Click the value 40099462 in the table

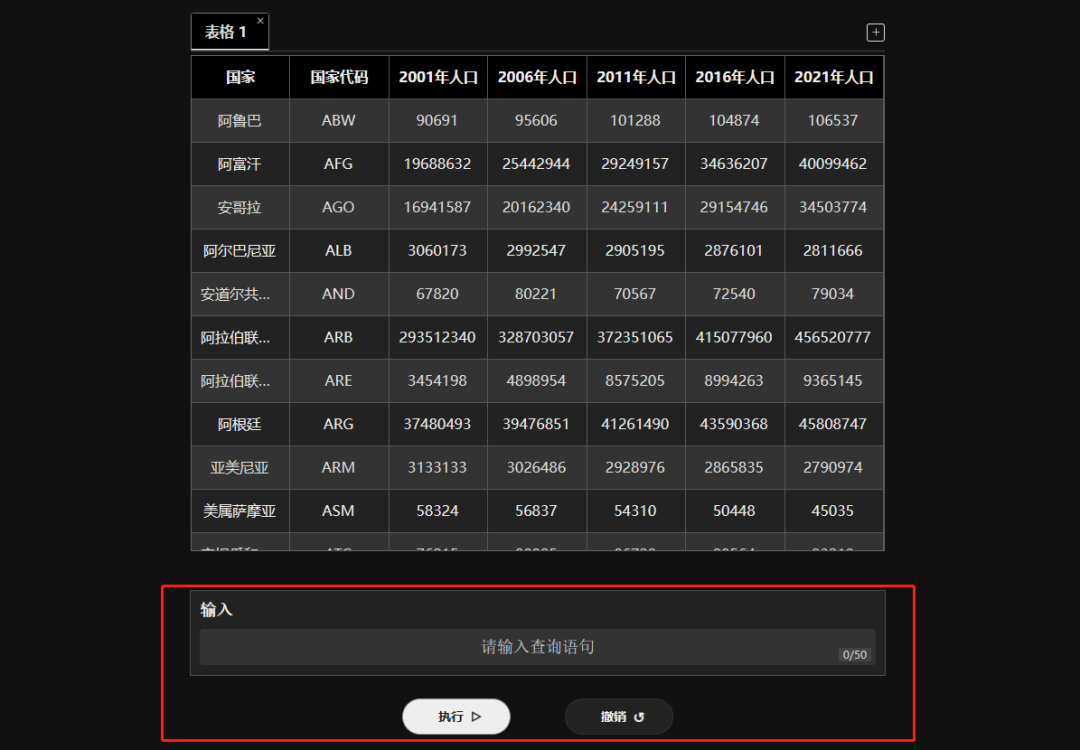coord(833,164)
